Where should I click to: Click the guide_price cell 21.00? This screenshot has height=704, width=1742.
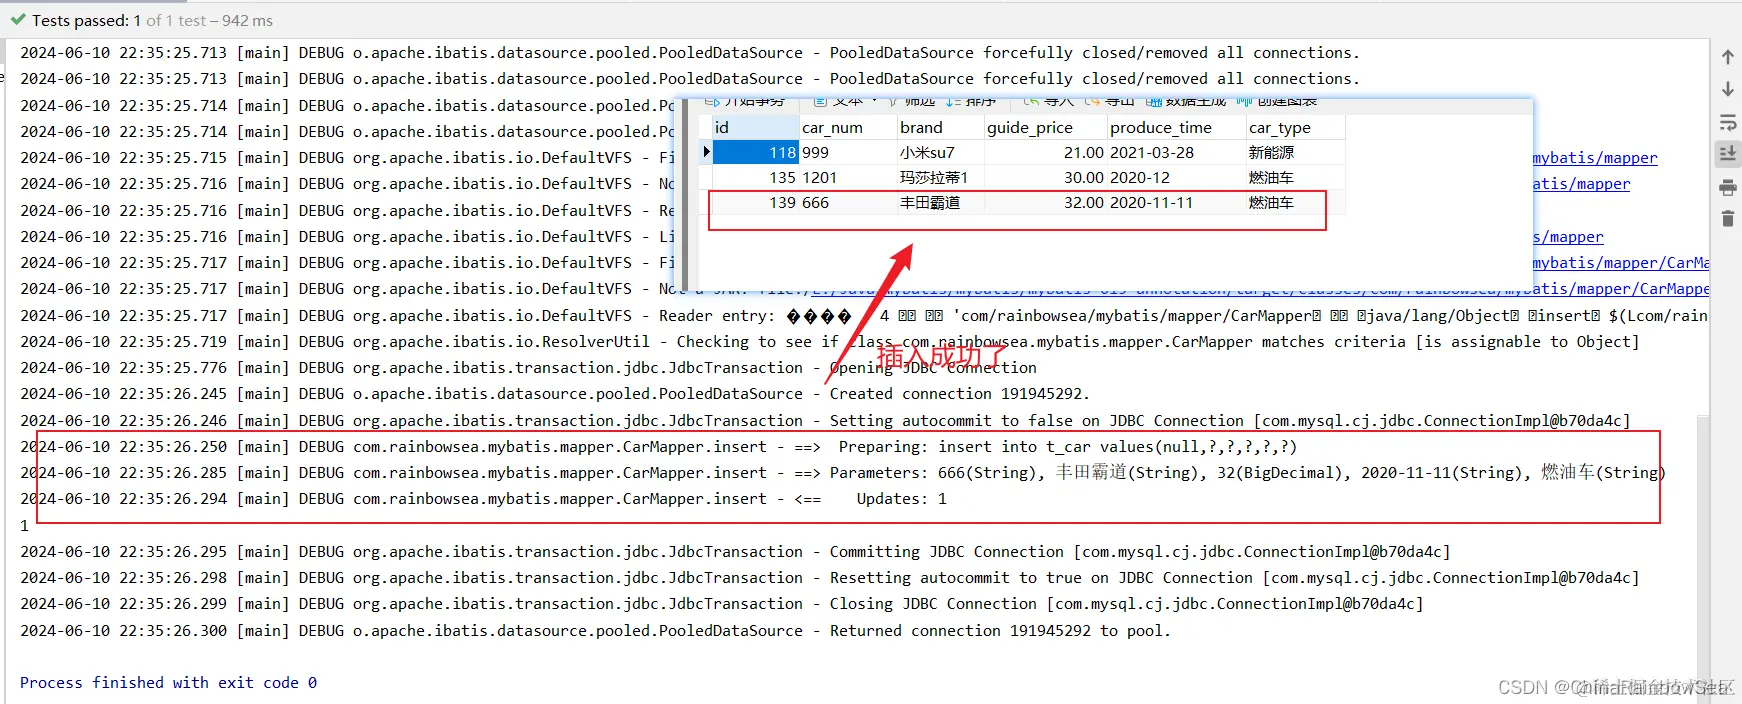[1046, 152]
